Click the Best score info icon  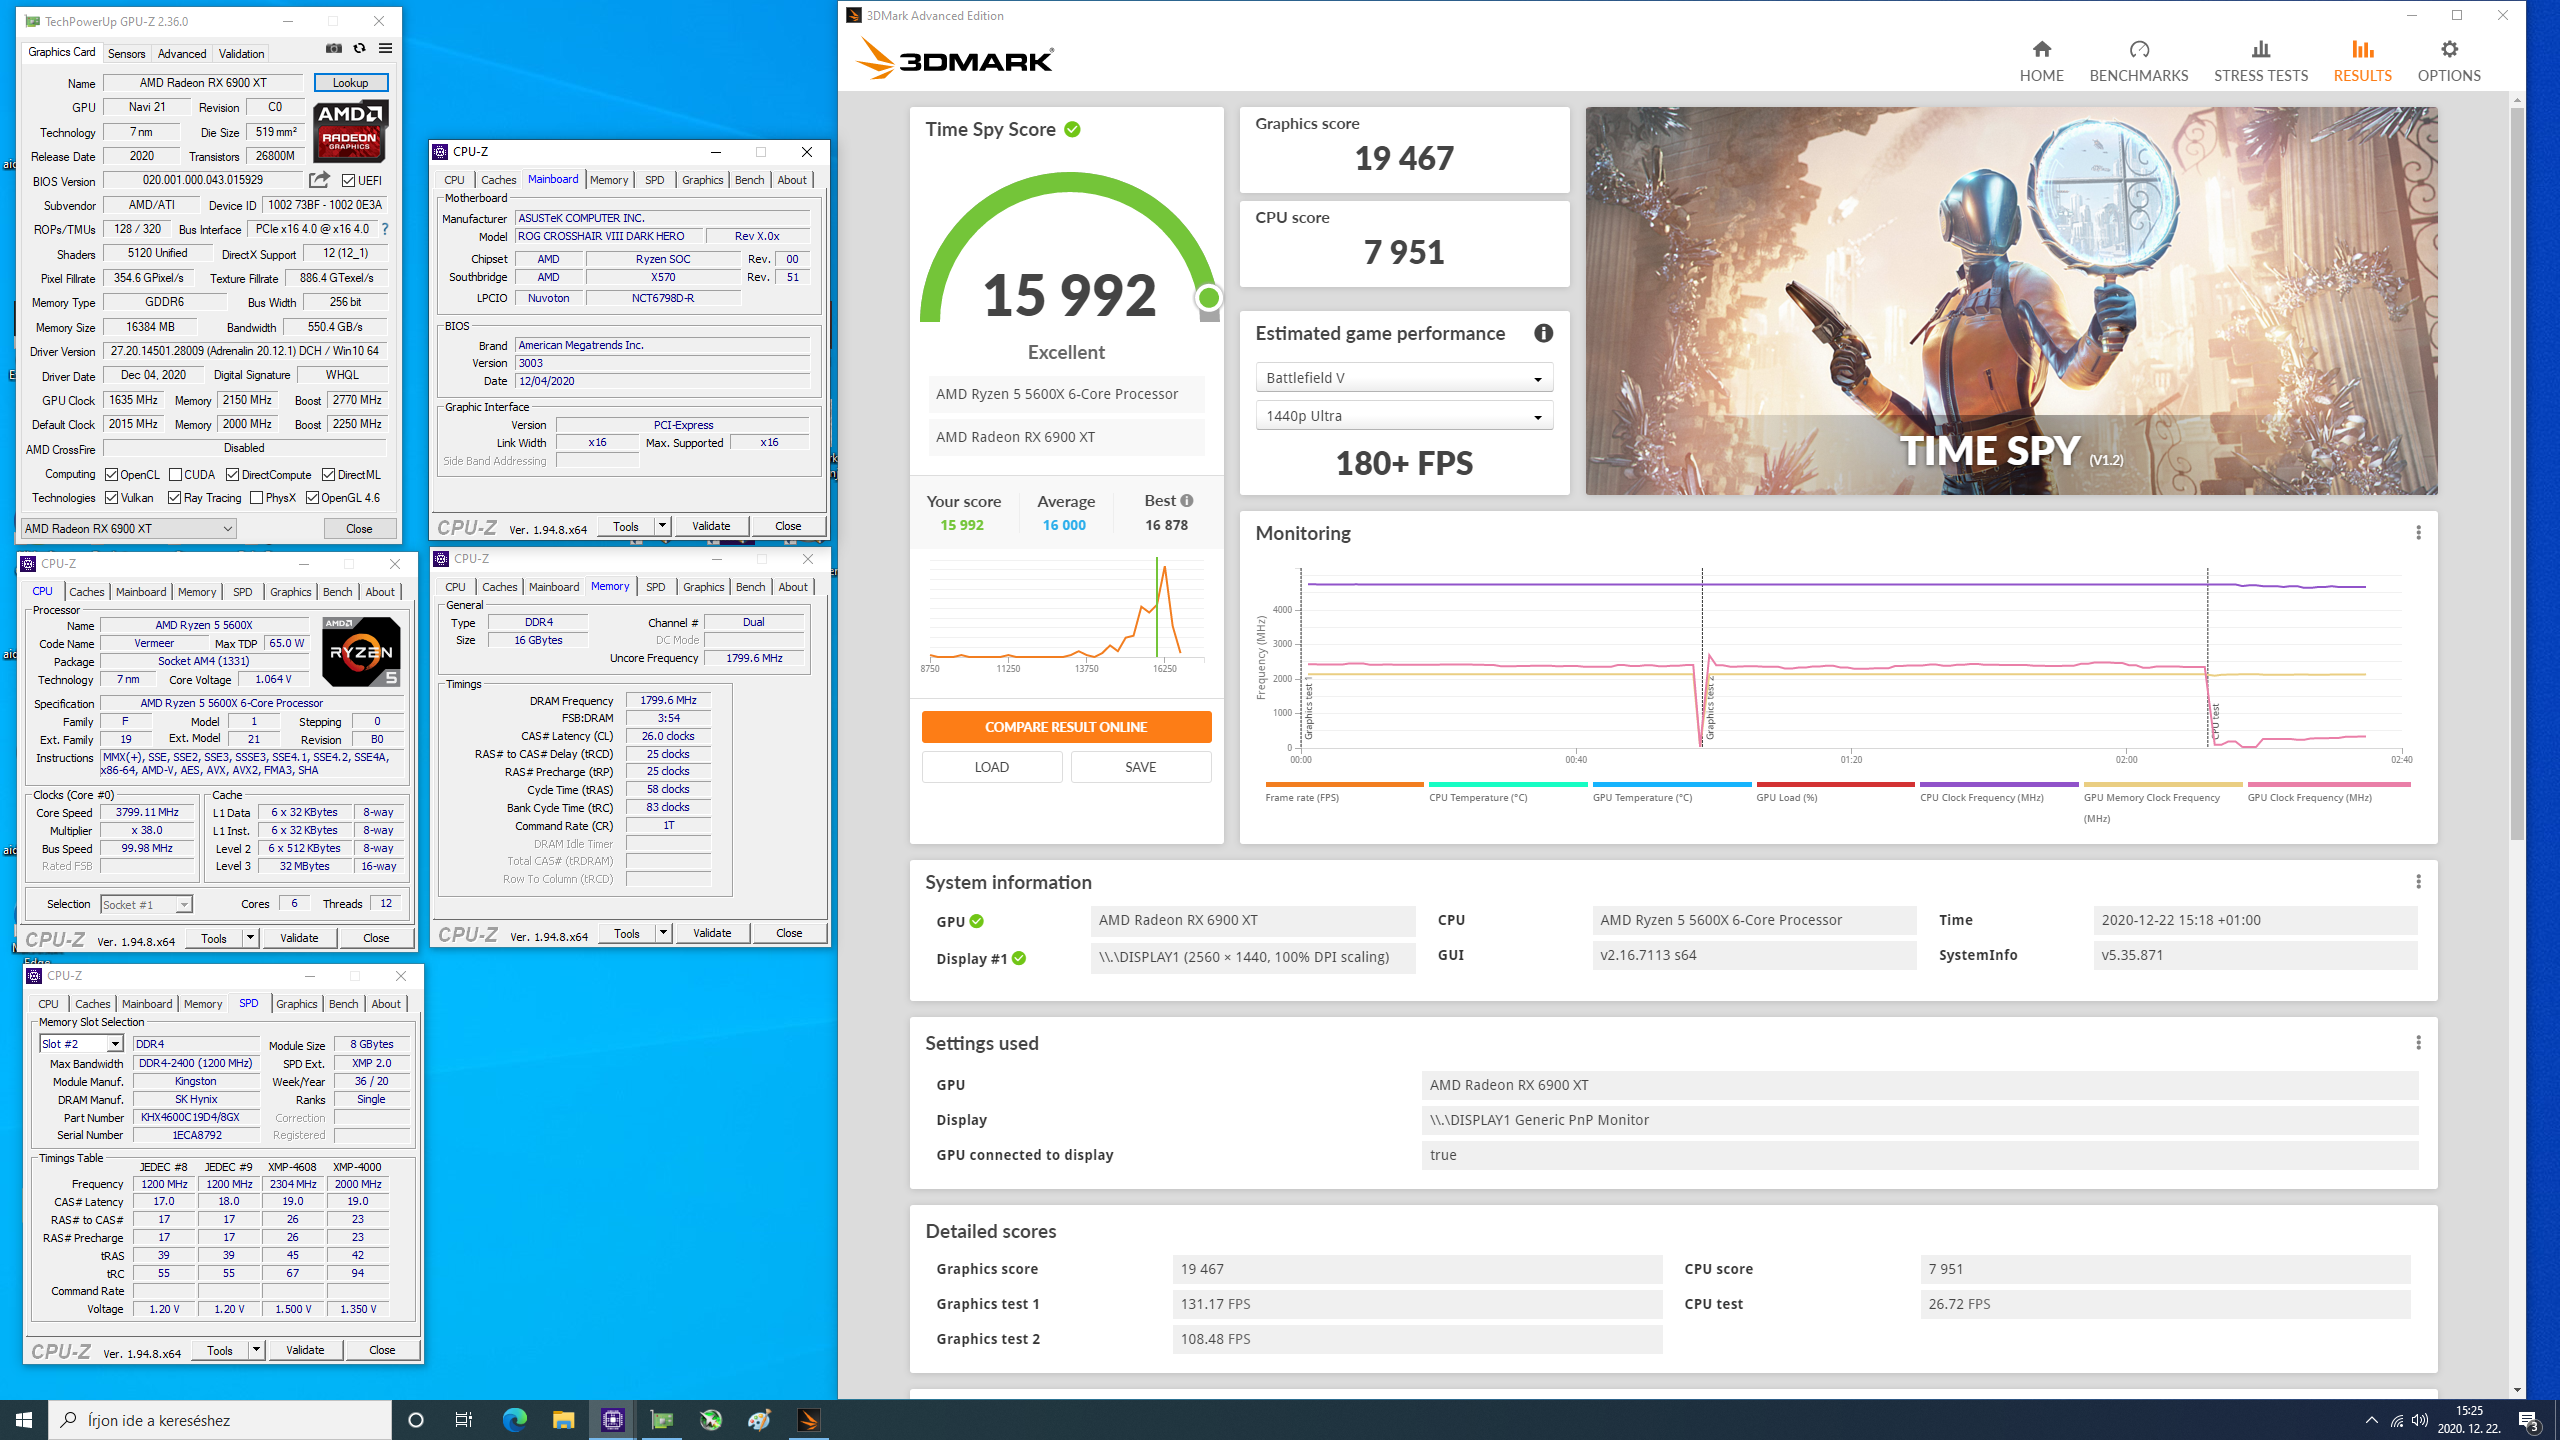(1187, 500)
